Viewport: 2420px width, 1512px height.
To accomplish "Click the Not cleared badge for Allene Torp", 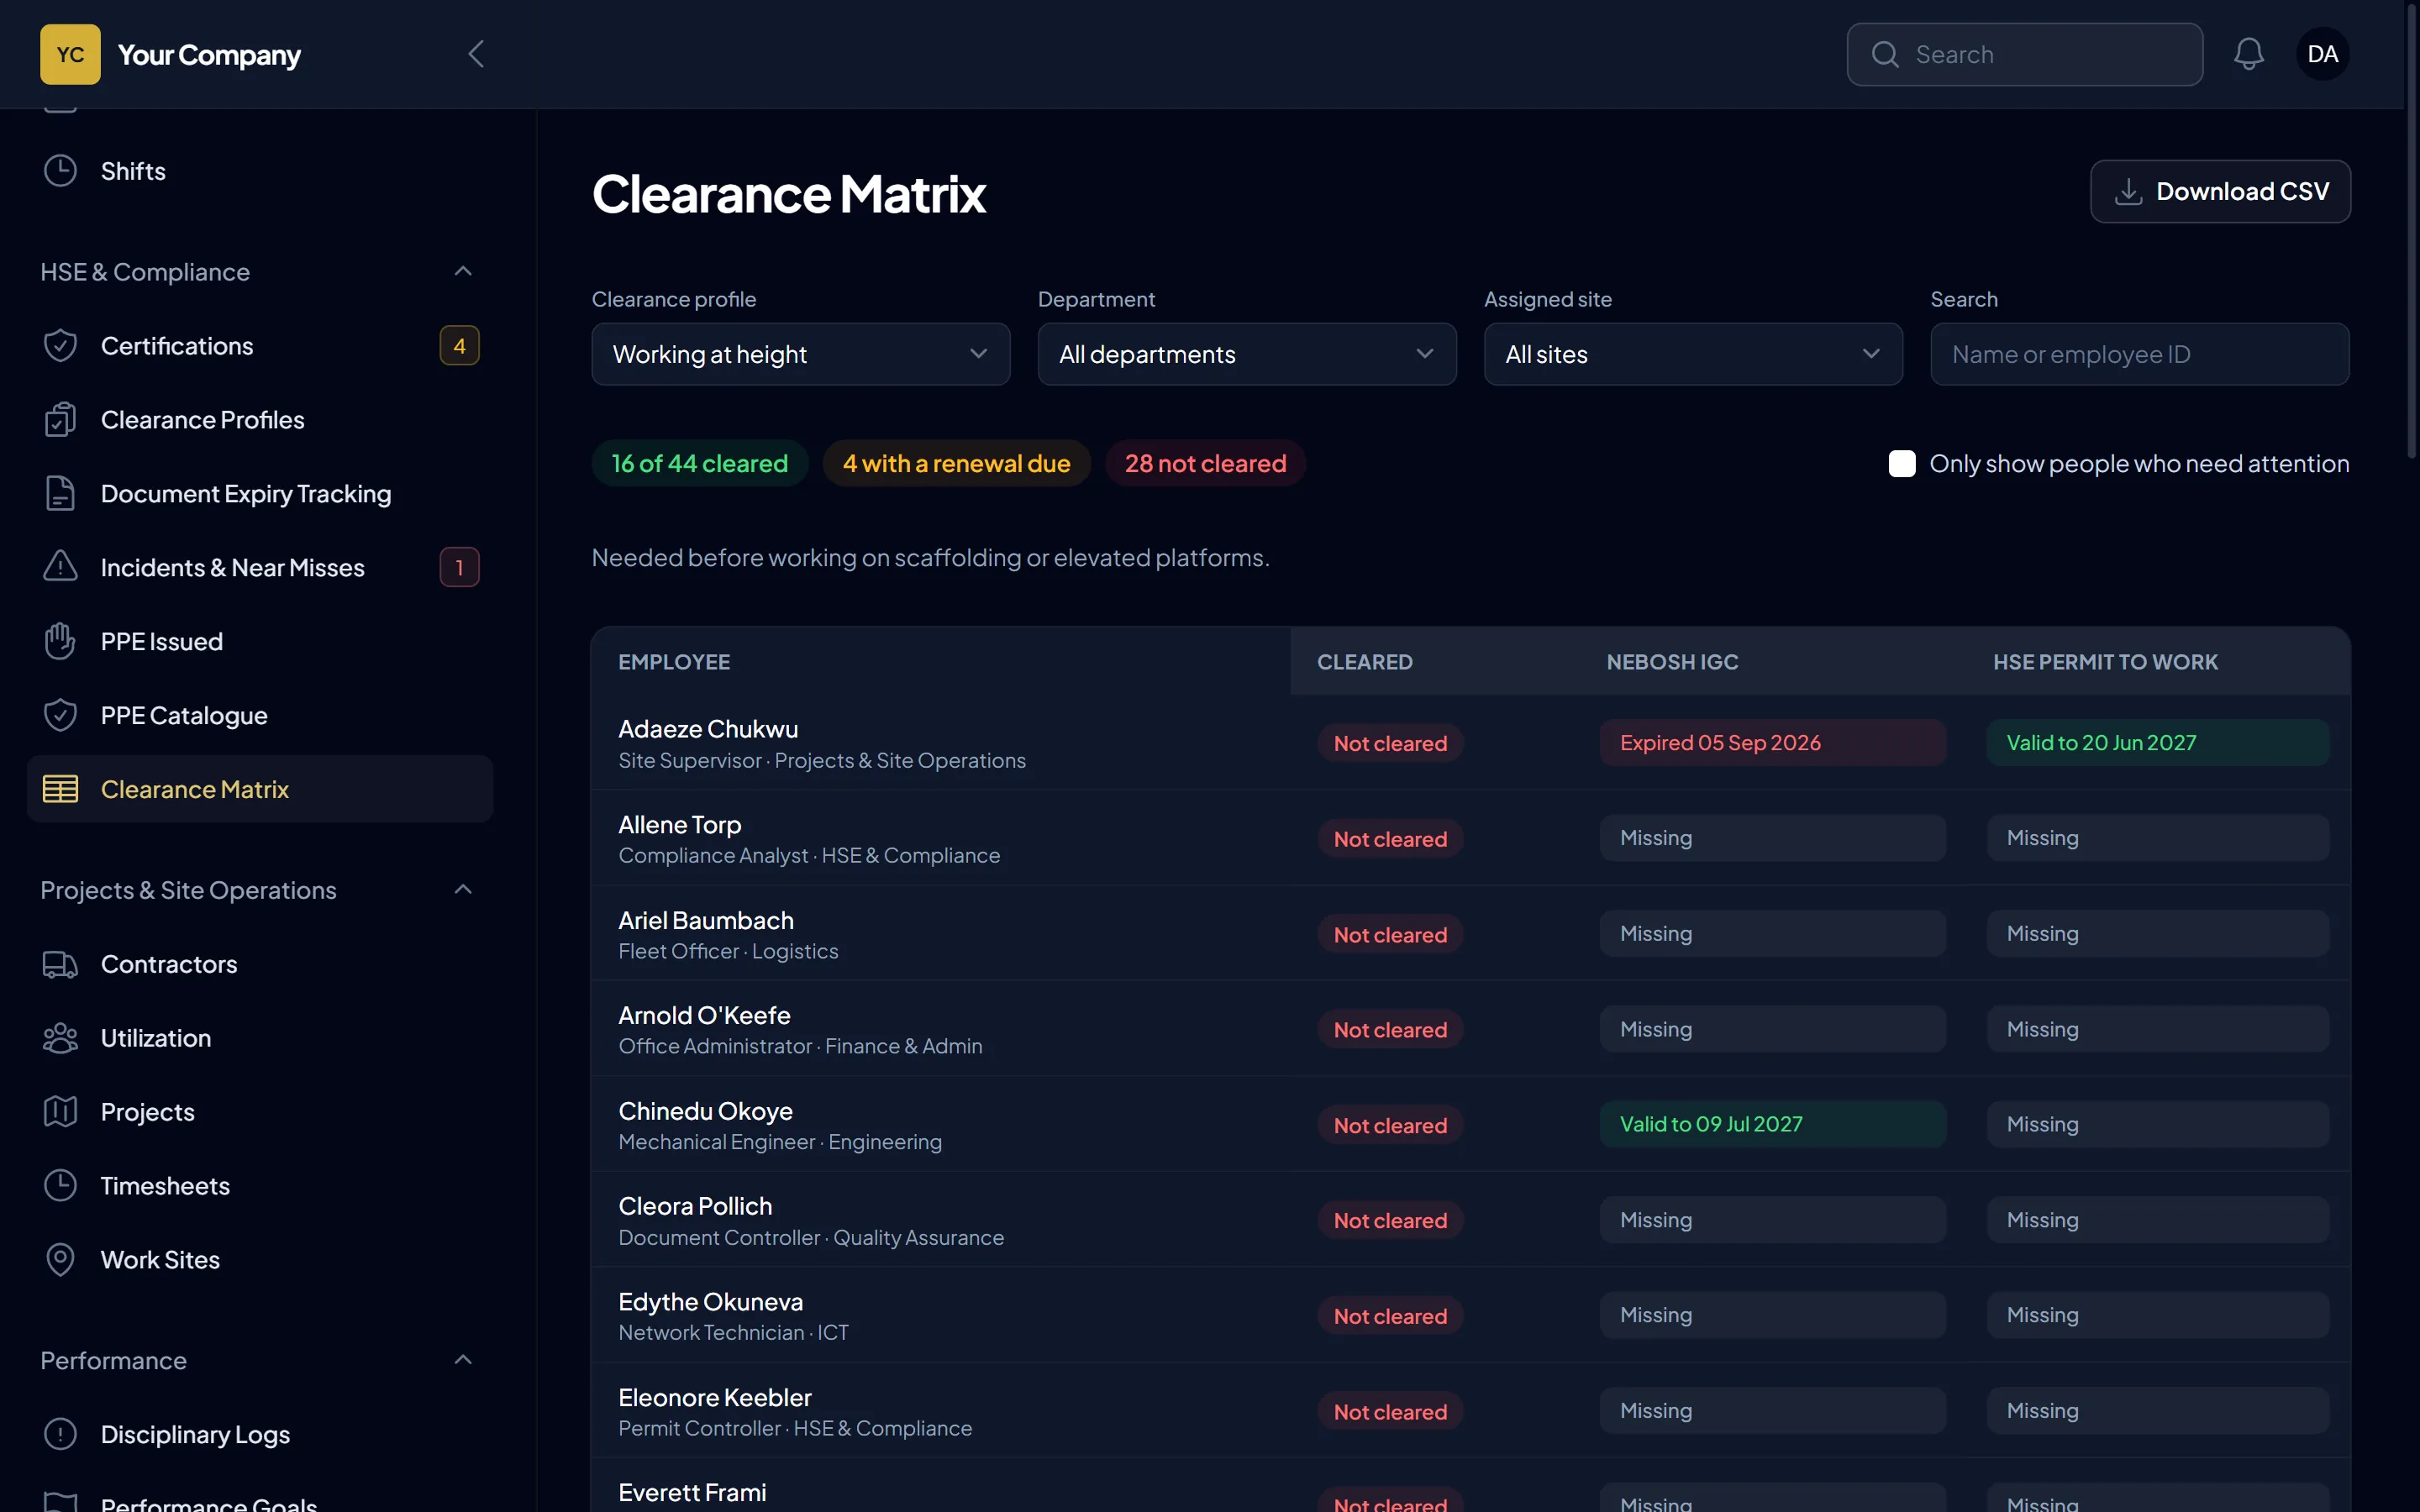I will coord(1389,839).
